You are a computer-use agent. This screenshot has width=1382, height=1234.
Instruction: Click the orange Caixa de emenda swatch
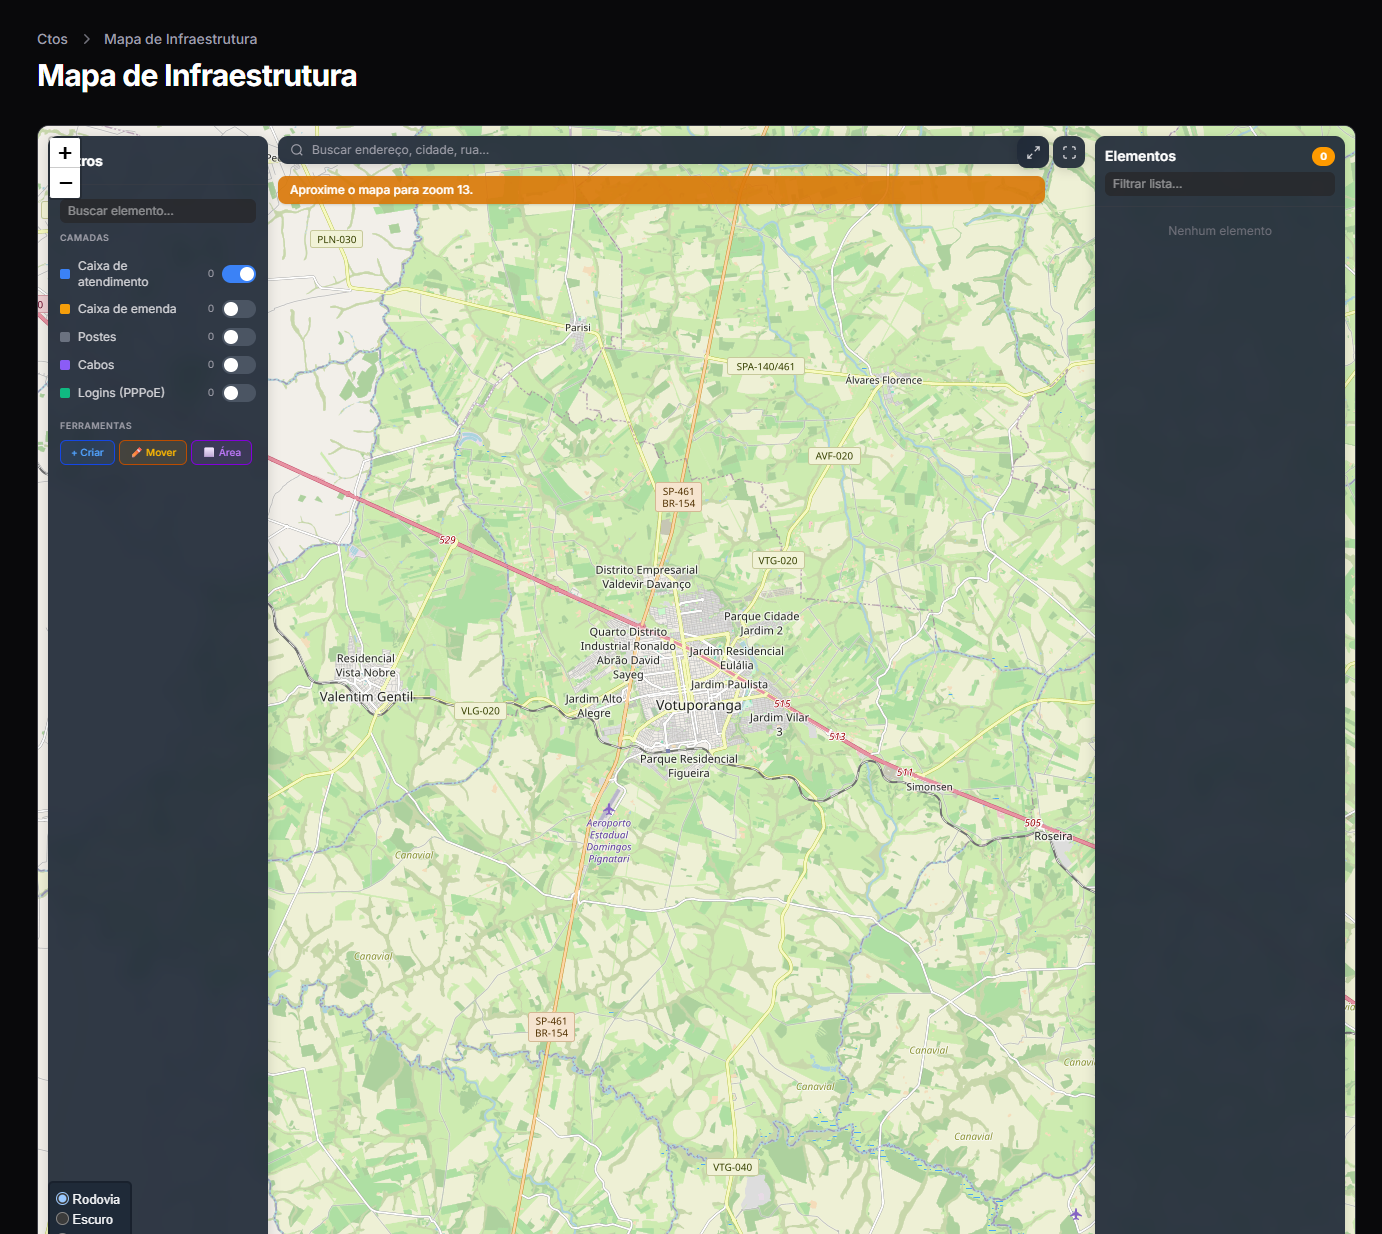tap(65, 309)
